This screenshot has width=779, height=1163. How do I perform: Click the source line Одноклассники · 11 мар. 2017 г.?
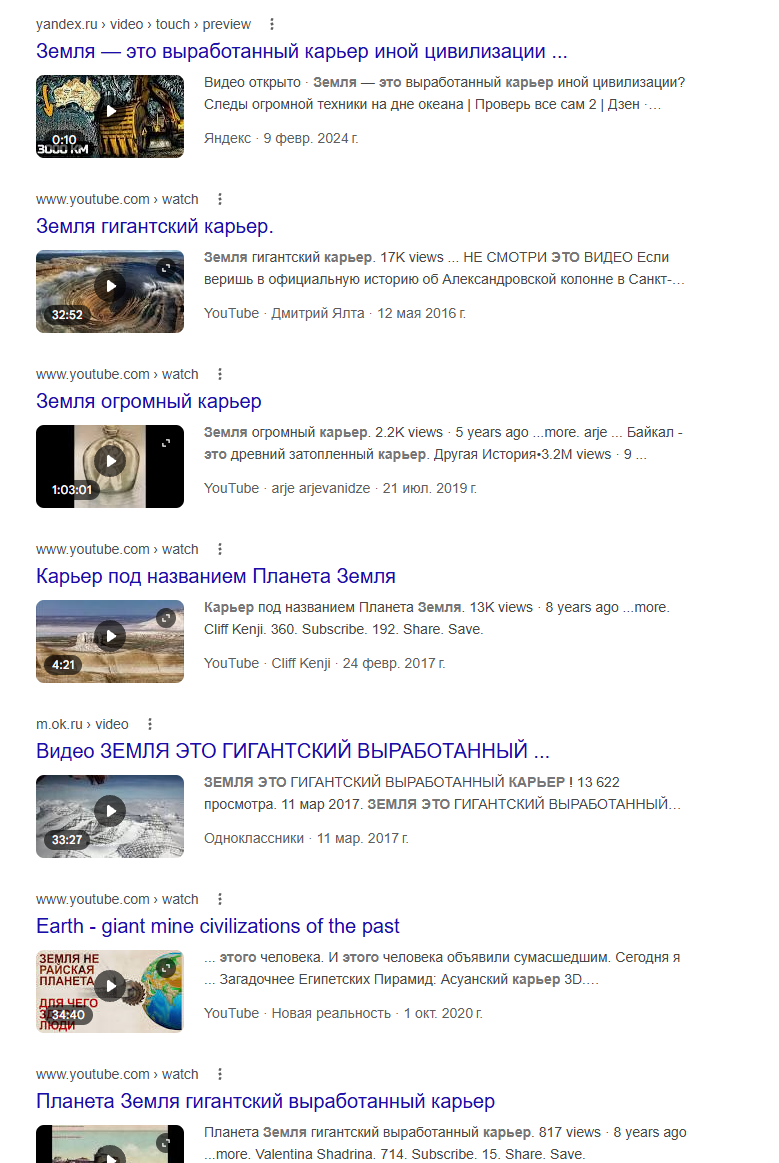[x=306, y=839]
